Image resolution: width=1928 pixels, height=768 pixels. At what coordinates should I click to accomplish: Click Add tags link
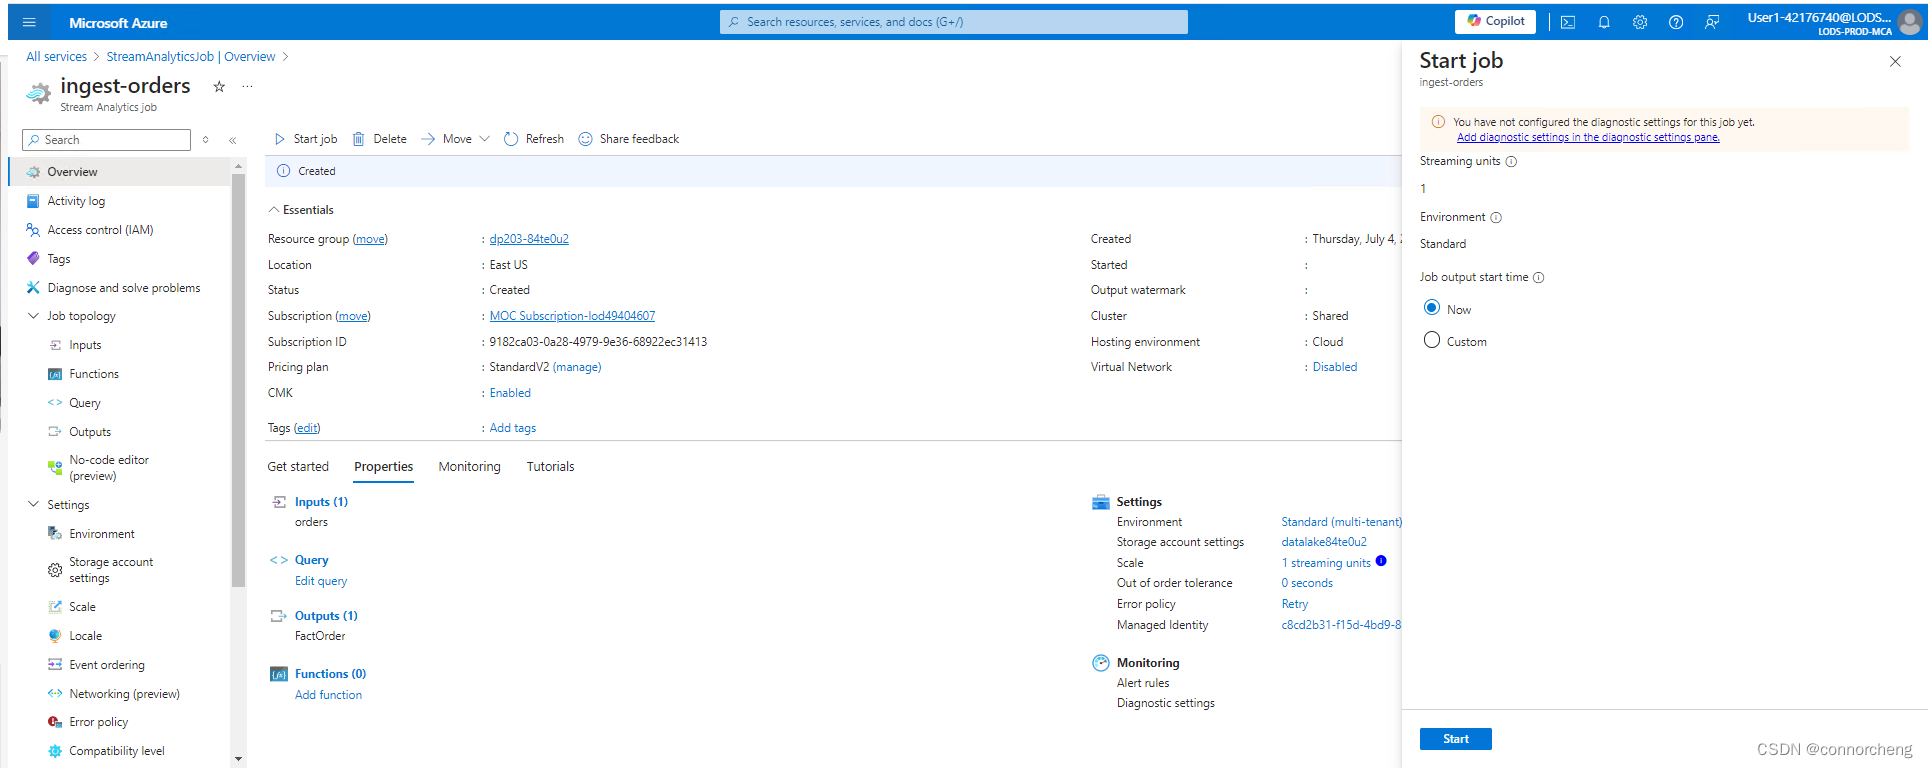click(513, 428)
